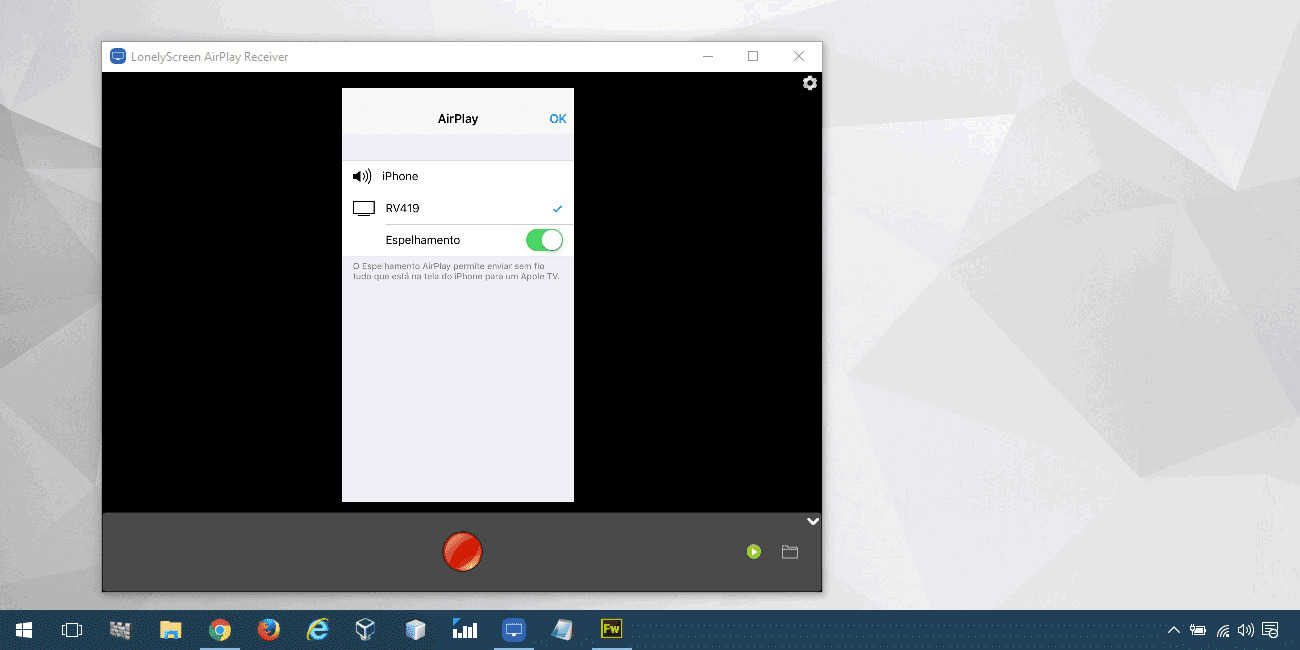Screen dimensions: 1300x650
Task: Click the RV419 selected checkmark
Action: point(558,208)
